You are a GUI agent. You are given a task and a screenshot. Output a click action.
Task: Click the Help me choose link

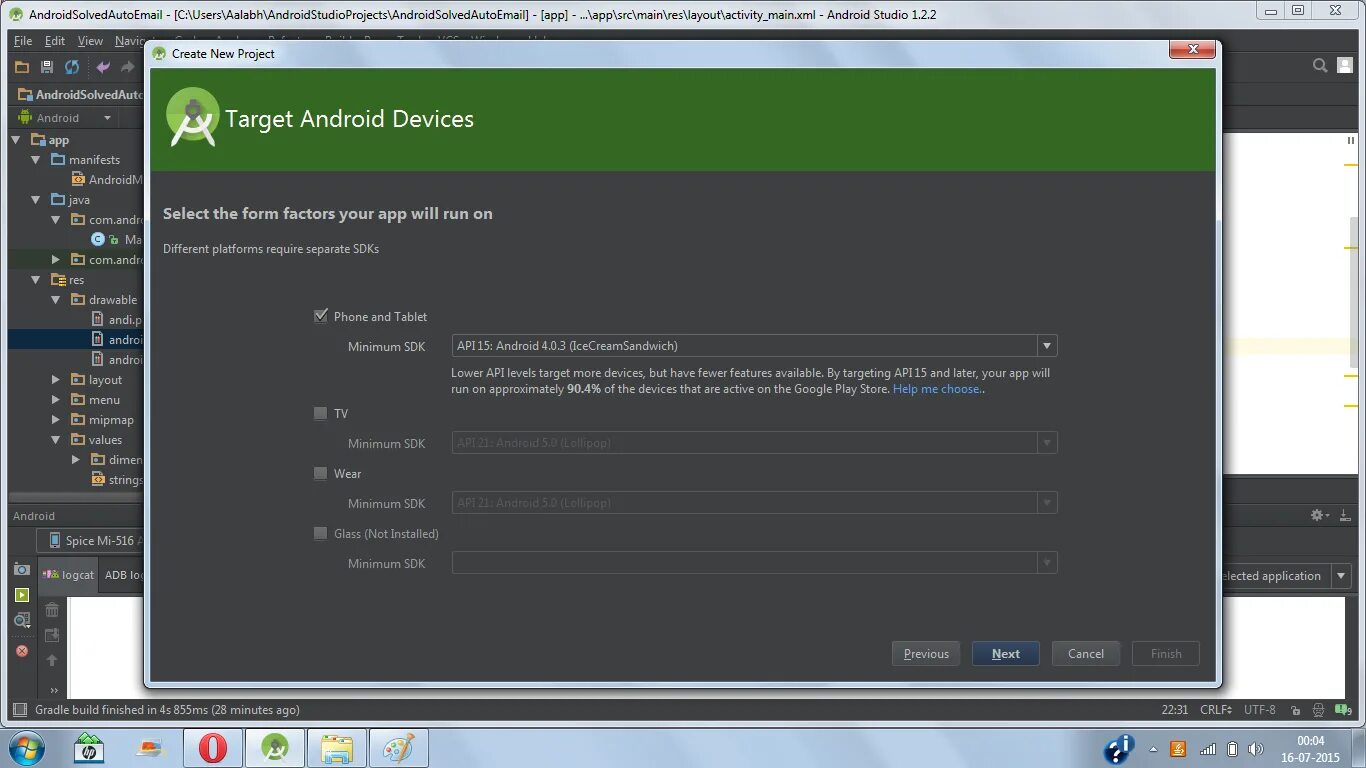click(x=936, y=389)
